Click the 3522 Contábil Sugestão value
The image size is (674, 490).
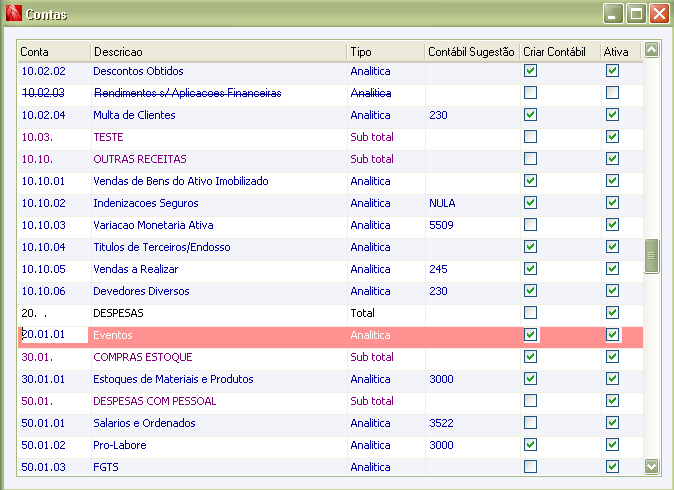441,423
